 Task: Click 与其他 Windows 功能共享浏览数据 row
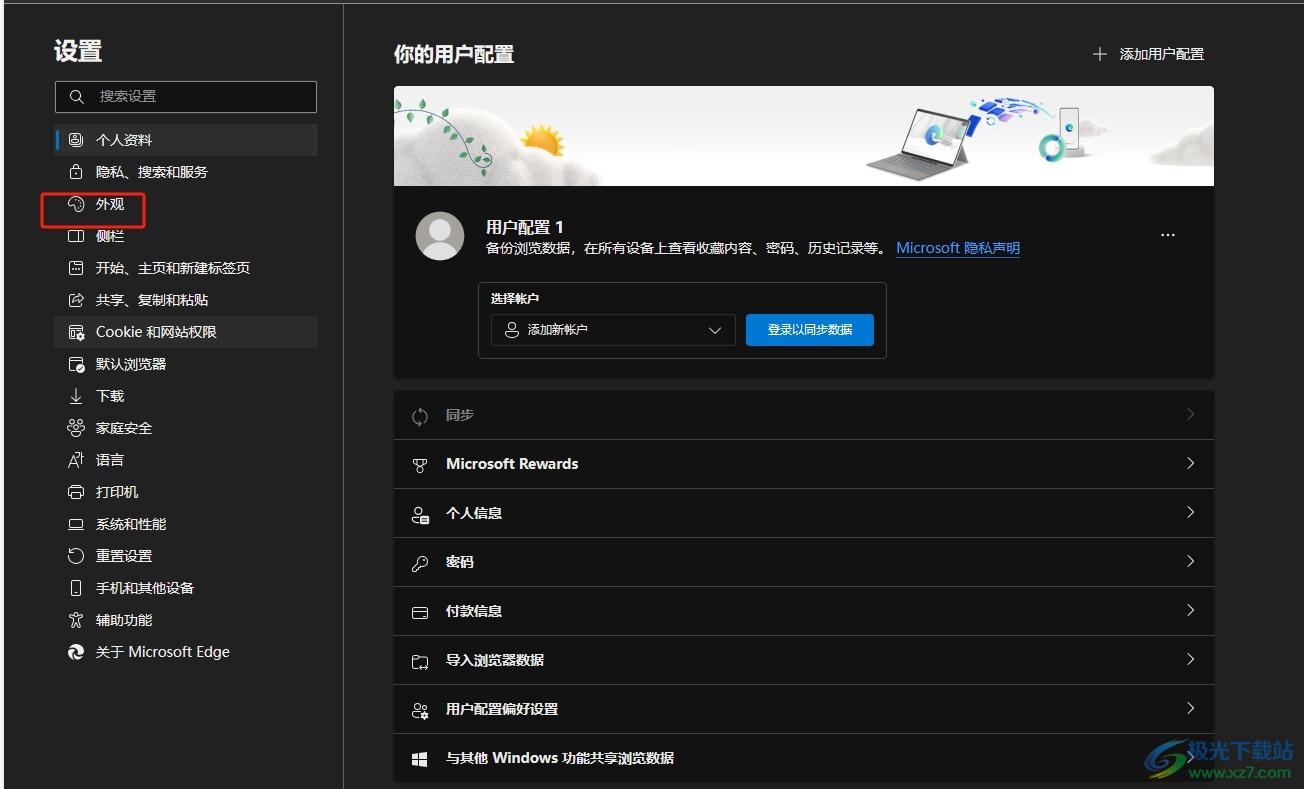click(x=804, y=758)
